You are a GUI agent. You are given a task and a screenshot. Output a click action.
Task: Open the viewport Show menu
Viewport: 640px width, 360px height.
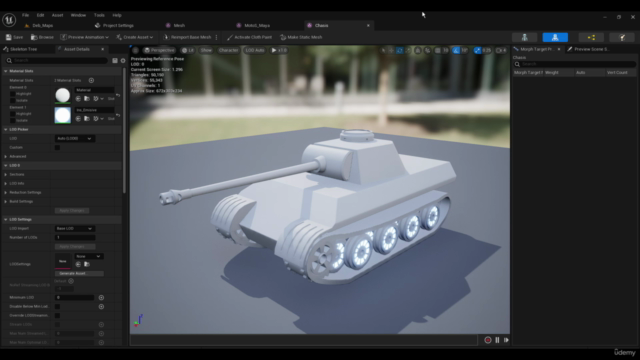click(x=206, y=50)
